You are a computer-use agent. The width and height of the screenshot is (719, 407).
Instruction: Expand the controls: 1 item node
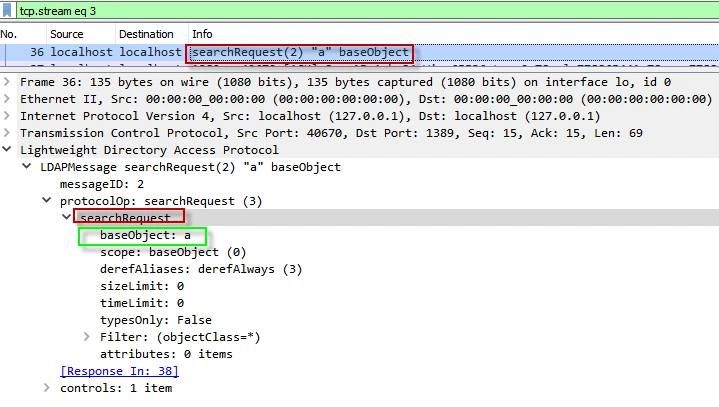pyautogui.click(x=47, y=388)
